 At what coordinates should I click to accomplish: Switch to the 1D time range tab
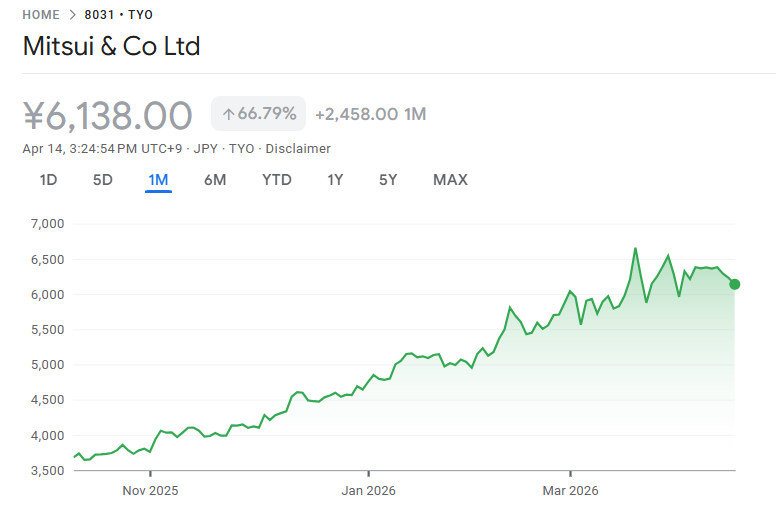(x=48, y=180)
